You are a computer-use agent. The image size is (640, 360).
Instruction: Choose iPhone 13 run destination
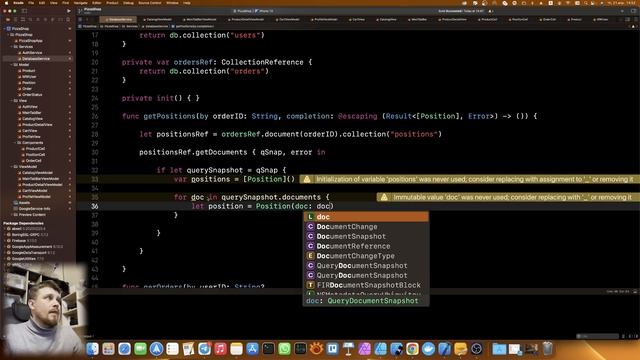click(x=264, y=11)
